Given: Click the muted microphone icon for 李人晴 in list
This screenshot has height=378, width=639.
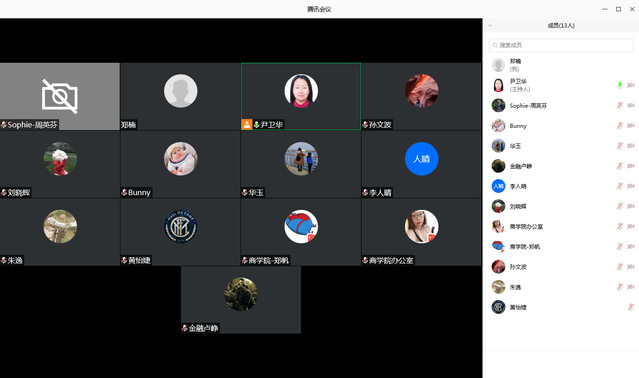Looking at the screenshot, I should (619, 186).
